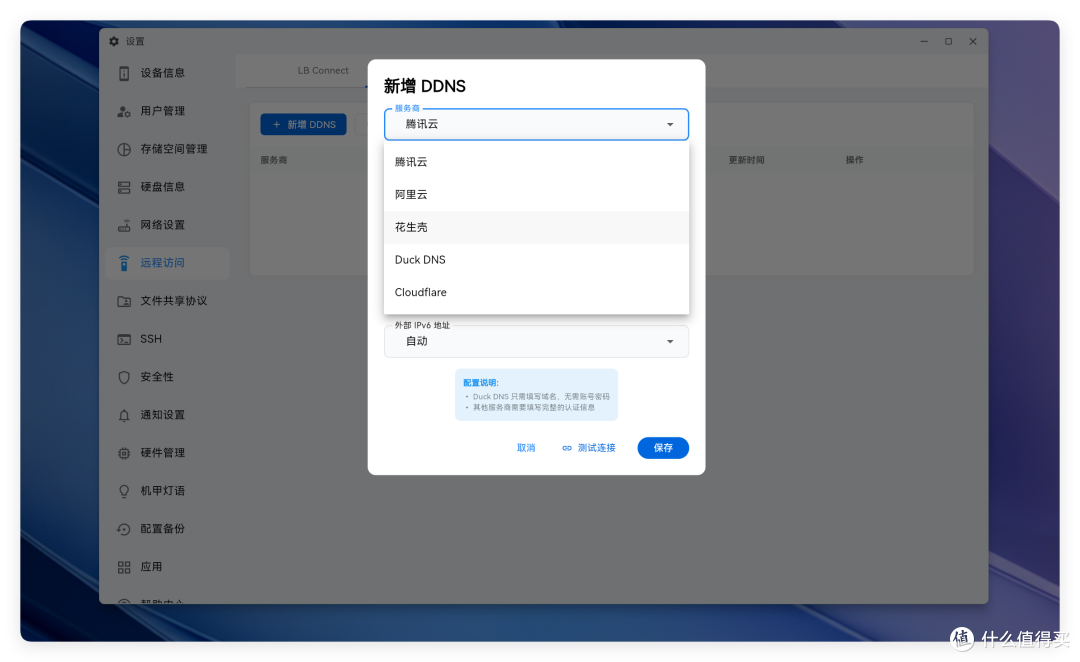The image size is (1080, 662).
Task: Click the 用户管理 sidebar icon
Action: (x=124, y=111)
